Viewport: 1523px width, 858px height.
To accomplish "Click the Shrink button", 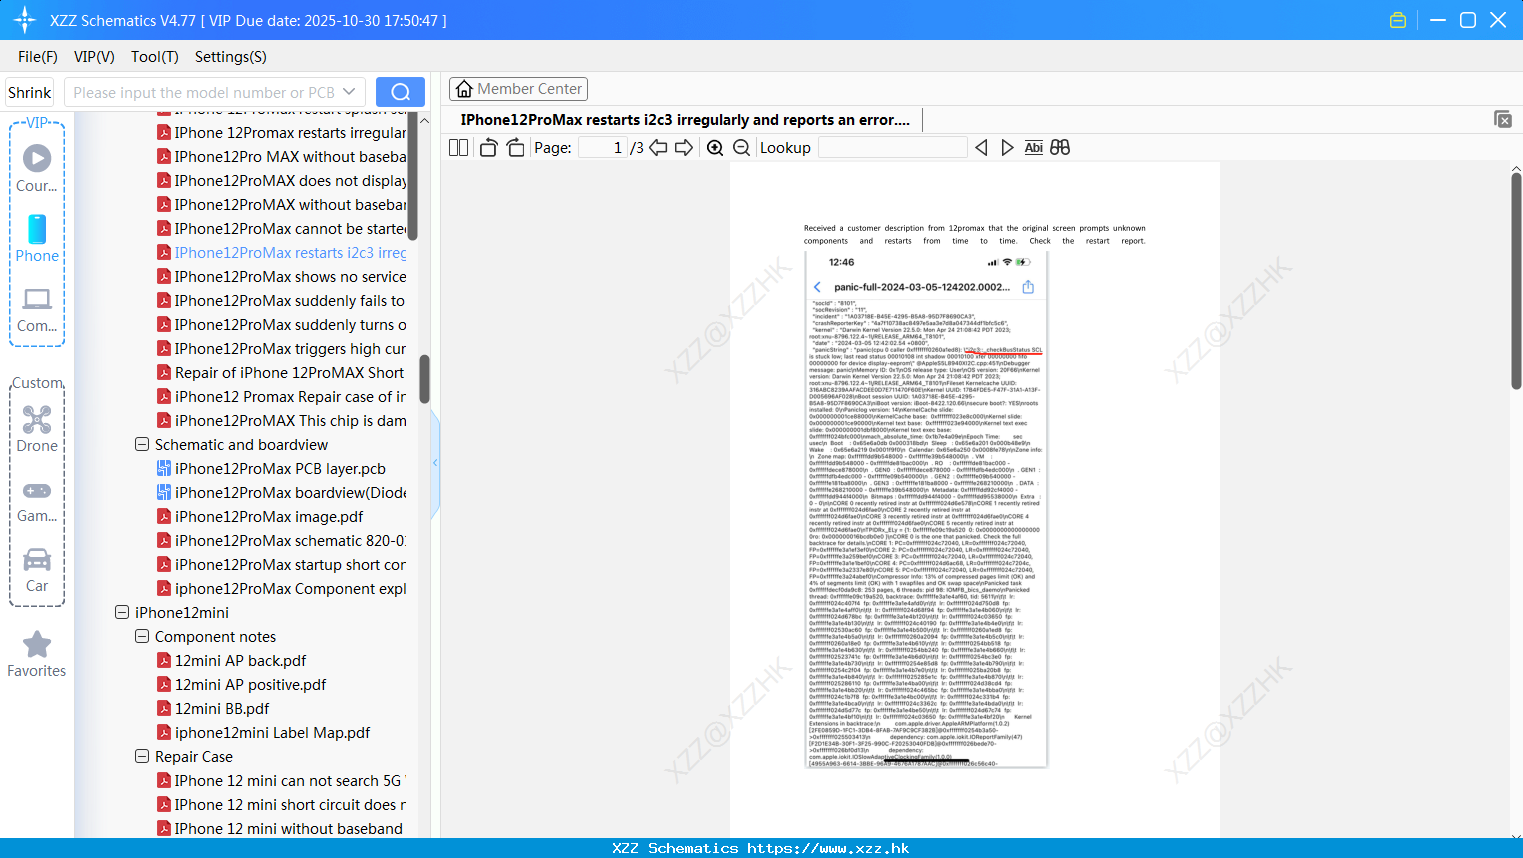I will click(x=30, y=92).
